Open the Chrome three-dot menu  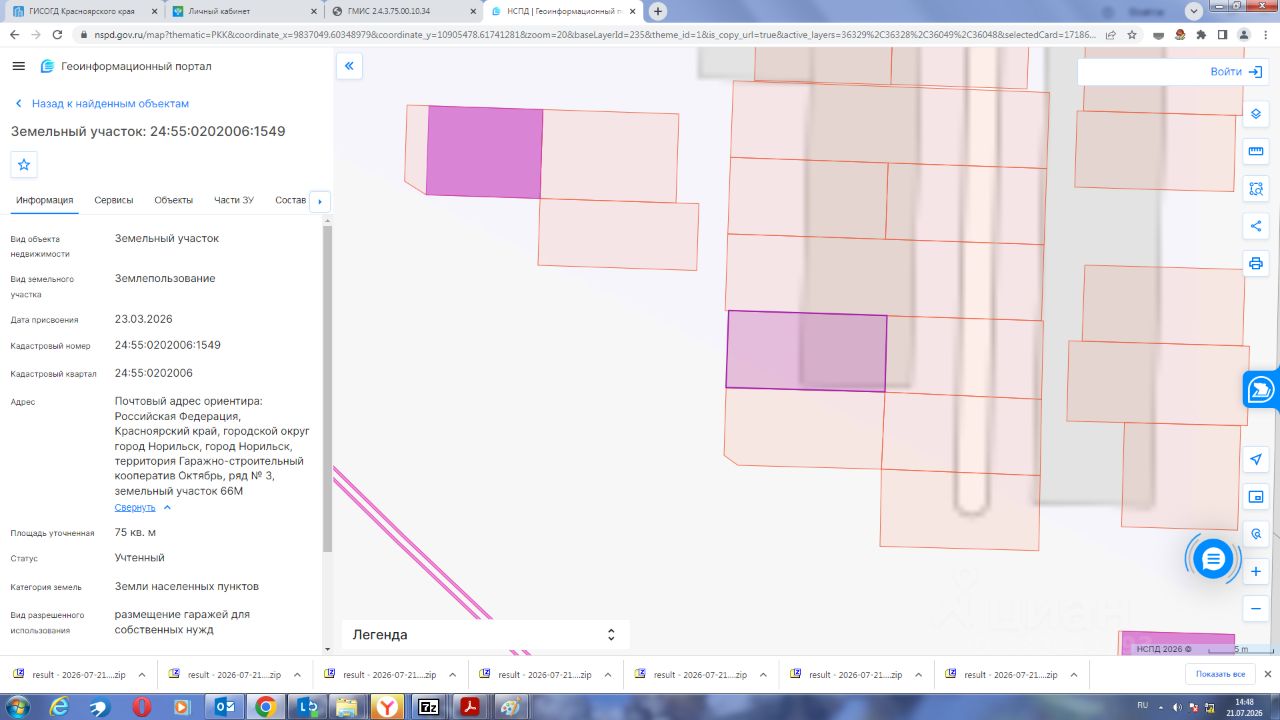point(1265,34)
